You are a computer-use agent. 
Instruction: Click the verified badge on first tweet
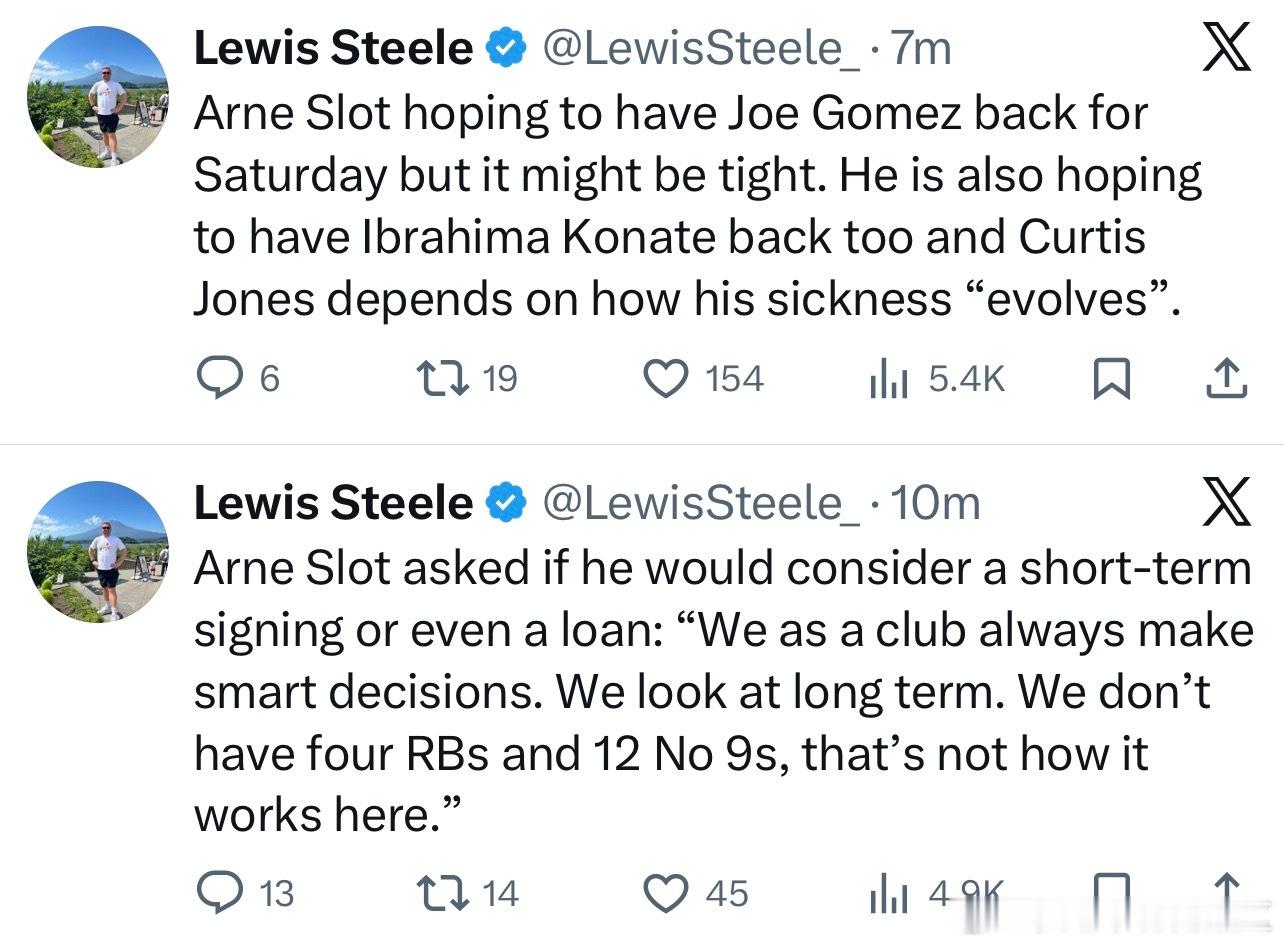507,49
